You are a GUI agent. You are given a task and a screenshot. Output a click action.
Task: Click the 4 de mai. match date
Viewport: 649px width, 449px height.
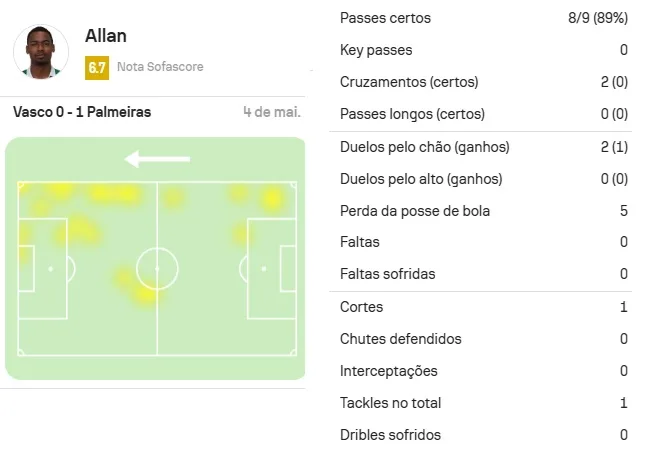[x=272, y=112]
